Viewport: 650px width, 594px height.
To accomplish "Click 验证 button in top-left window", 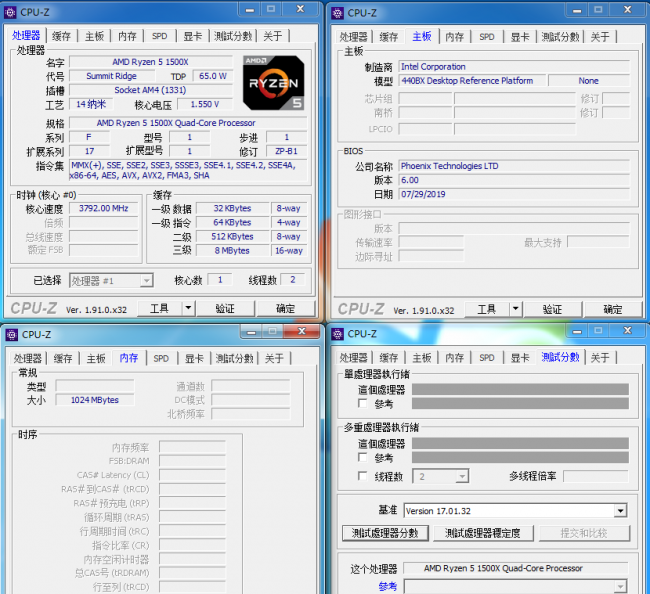I will click(225, 308).
